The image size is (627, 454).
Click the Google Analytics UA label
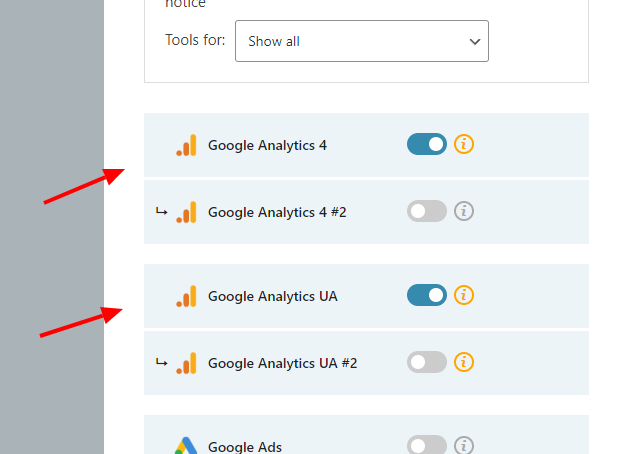click(272, 296)
